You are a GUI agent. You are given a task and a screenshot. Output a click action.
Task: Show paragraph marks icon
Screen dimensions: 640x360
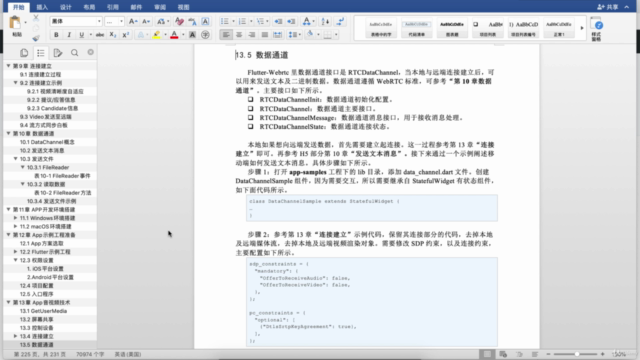(340, 21)
